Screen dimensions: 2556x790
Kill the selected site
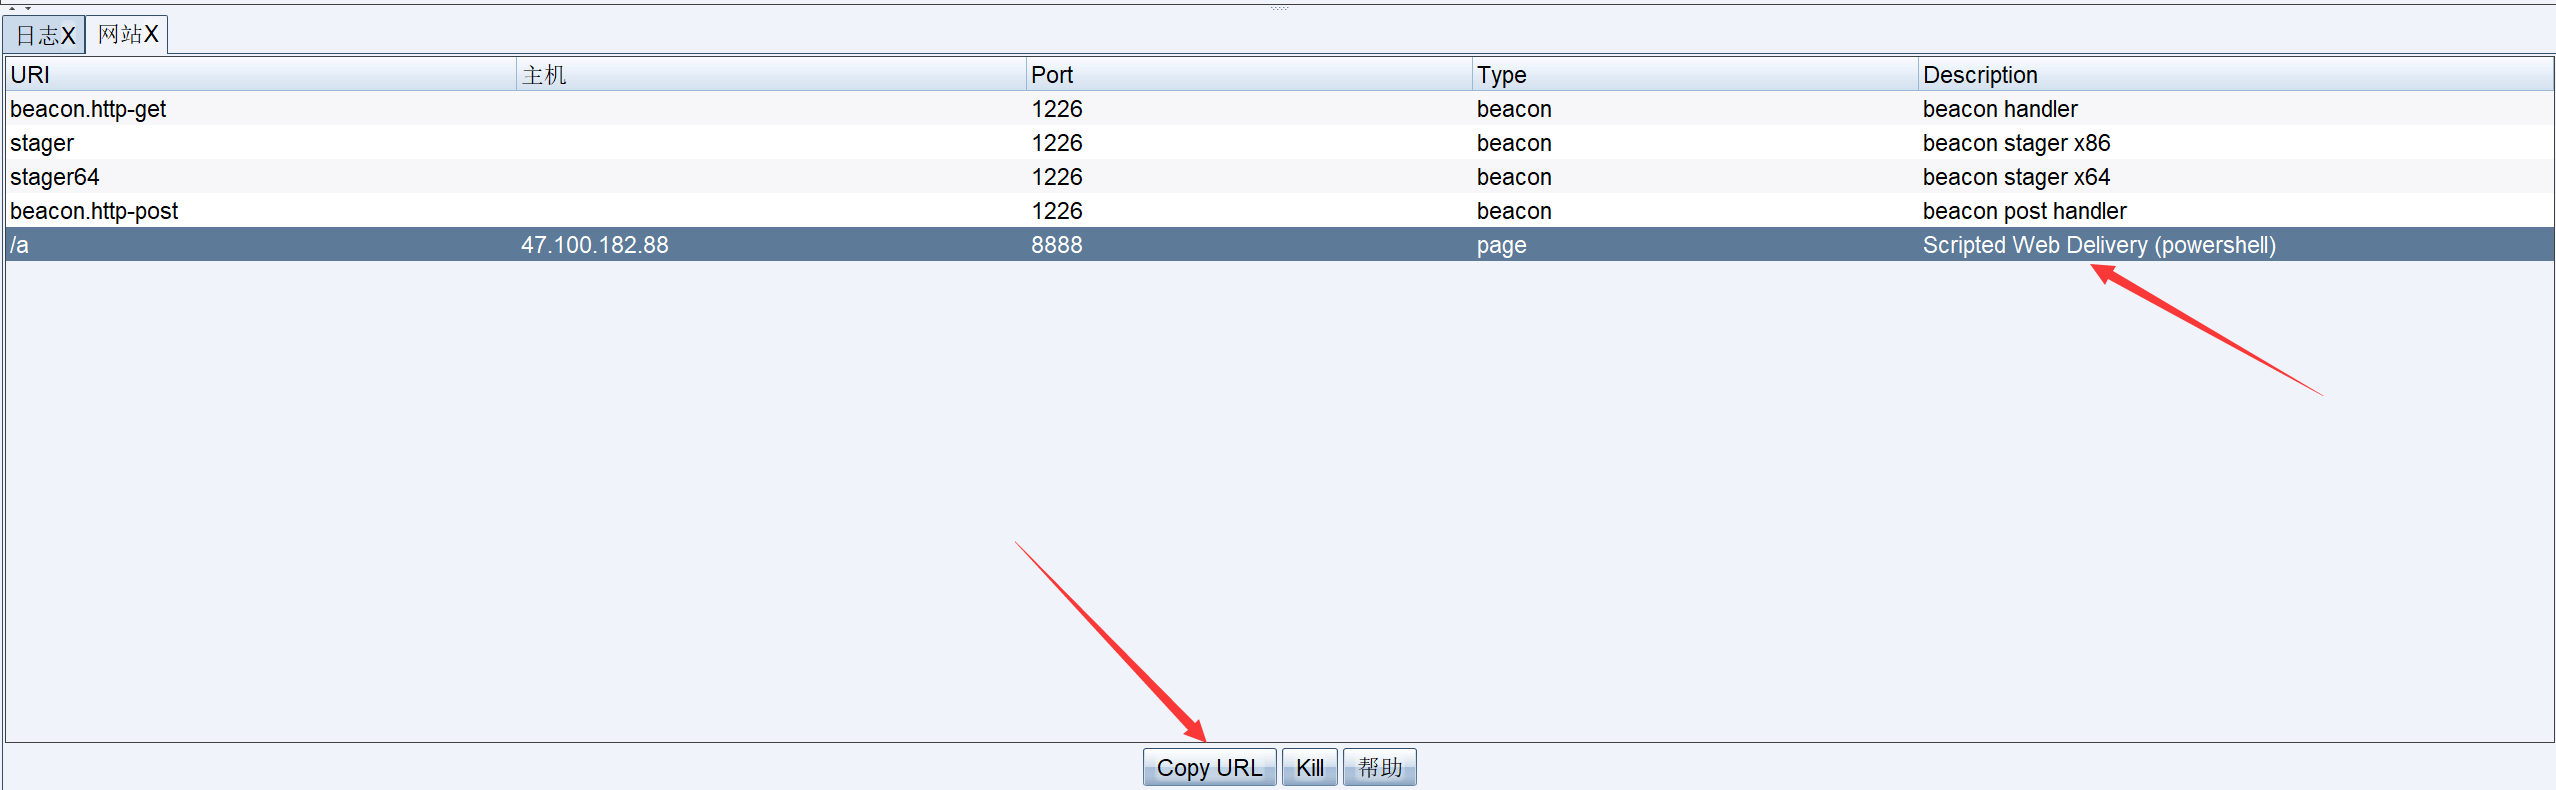tap(1309, 767)
